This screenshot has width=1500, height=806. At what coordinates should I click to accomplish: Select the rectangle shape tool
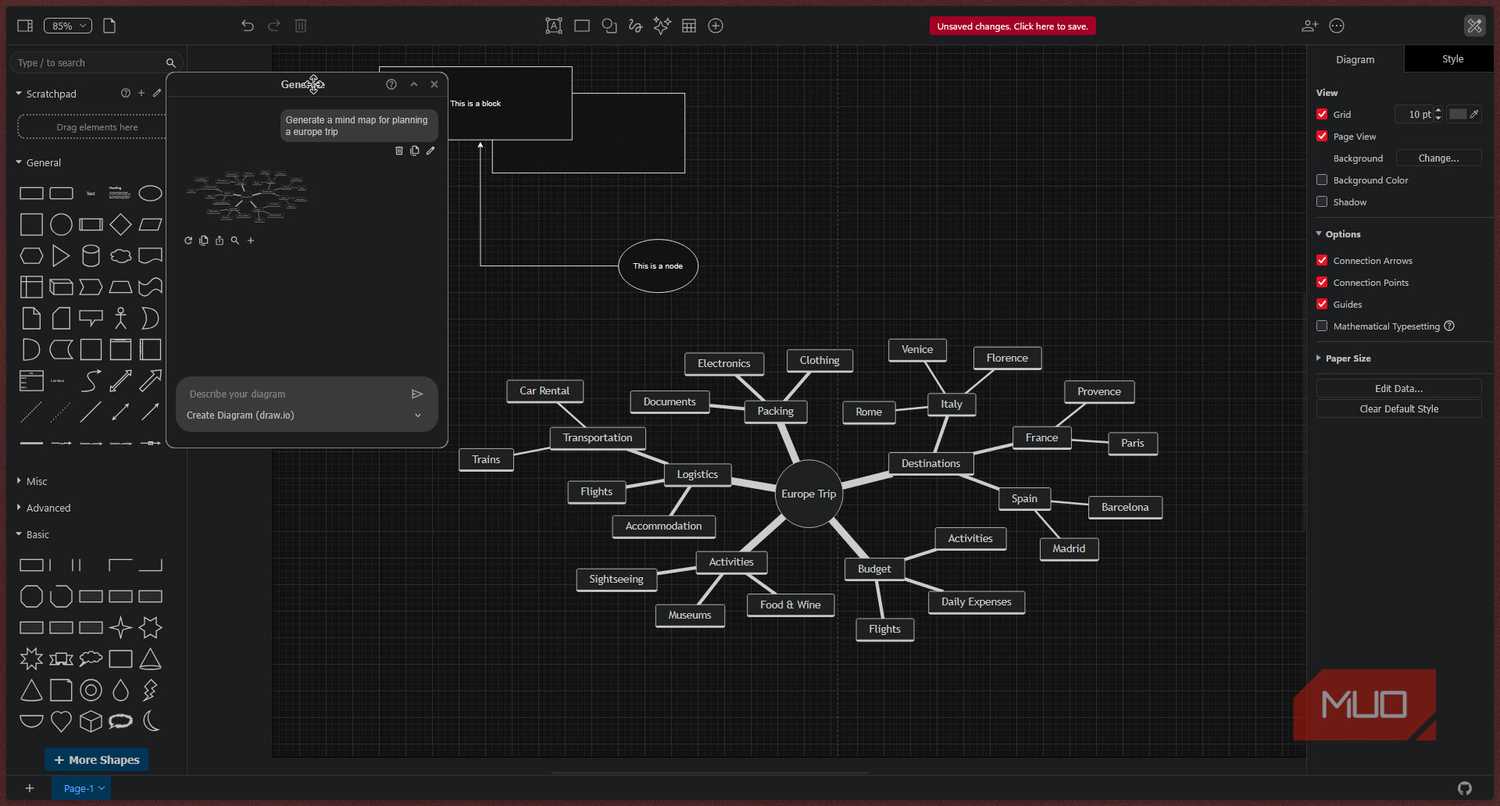[582, 26]
